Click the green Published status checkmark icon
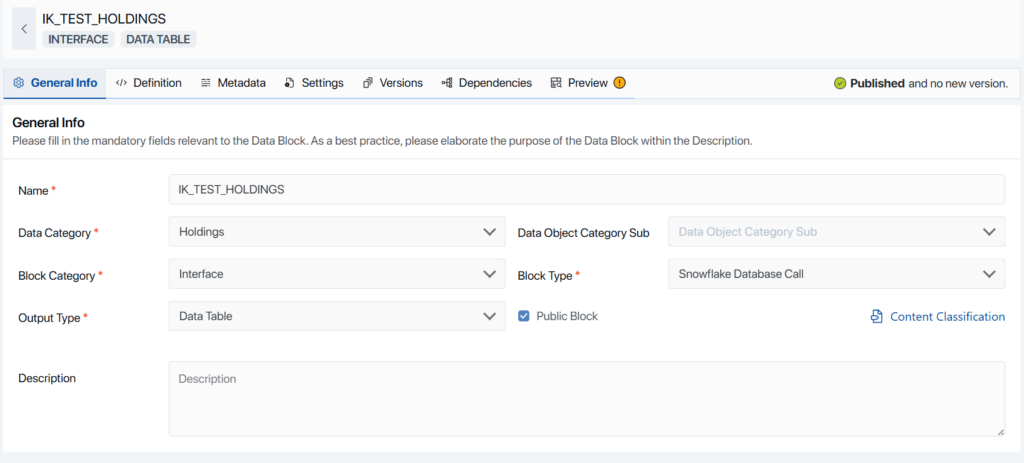Viewport: 1024px width, 463px height. coord(840,84)
